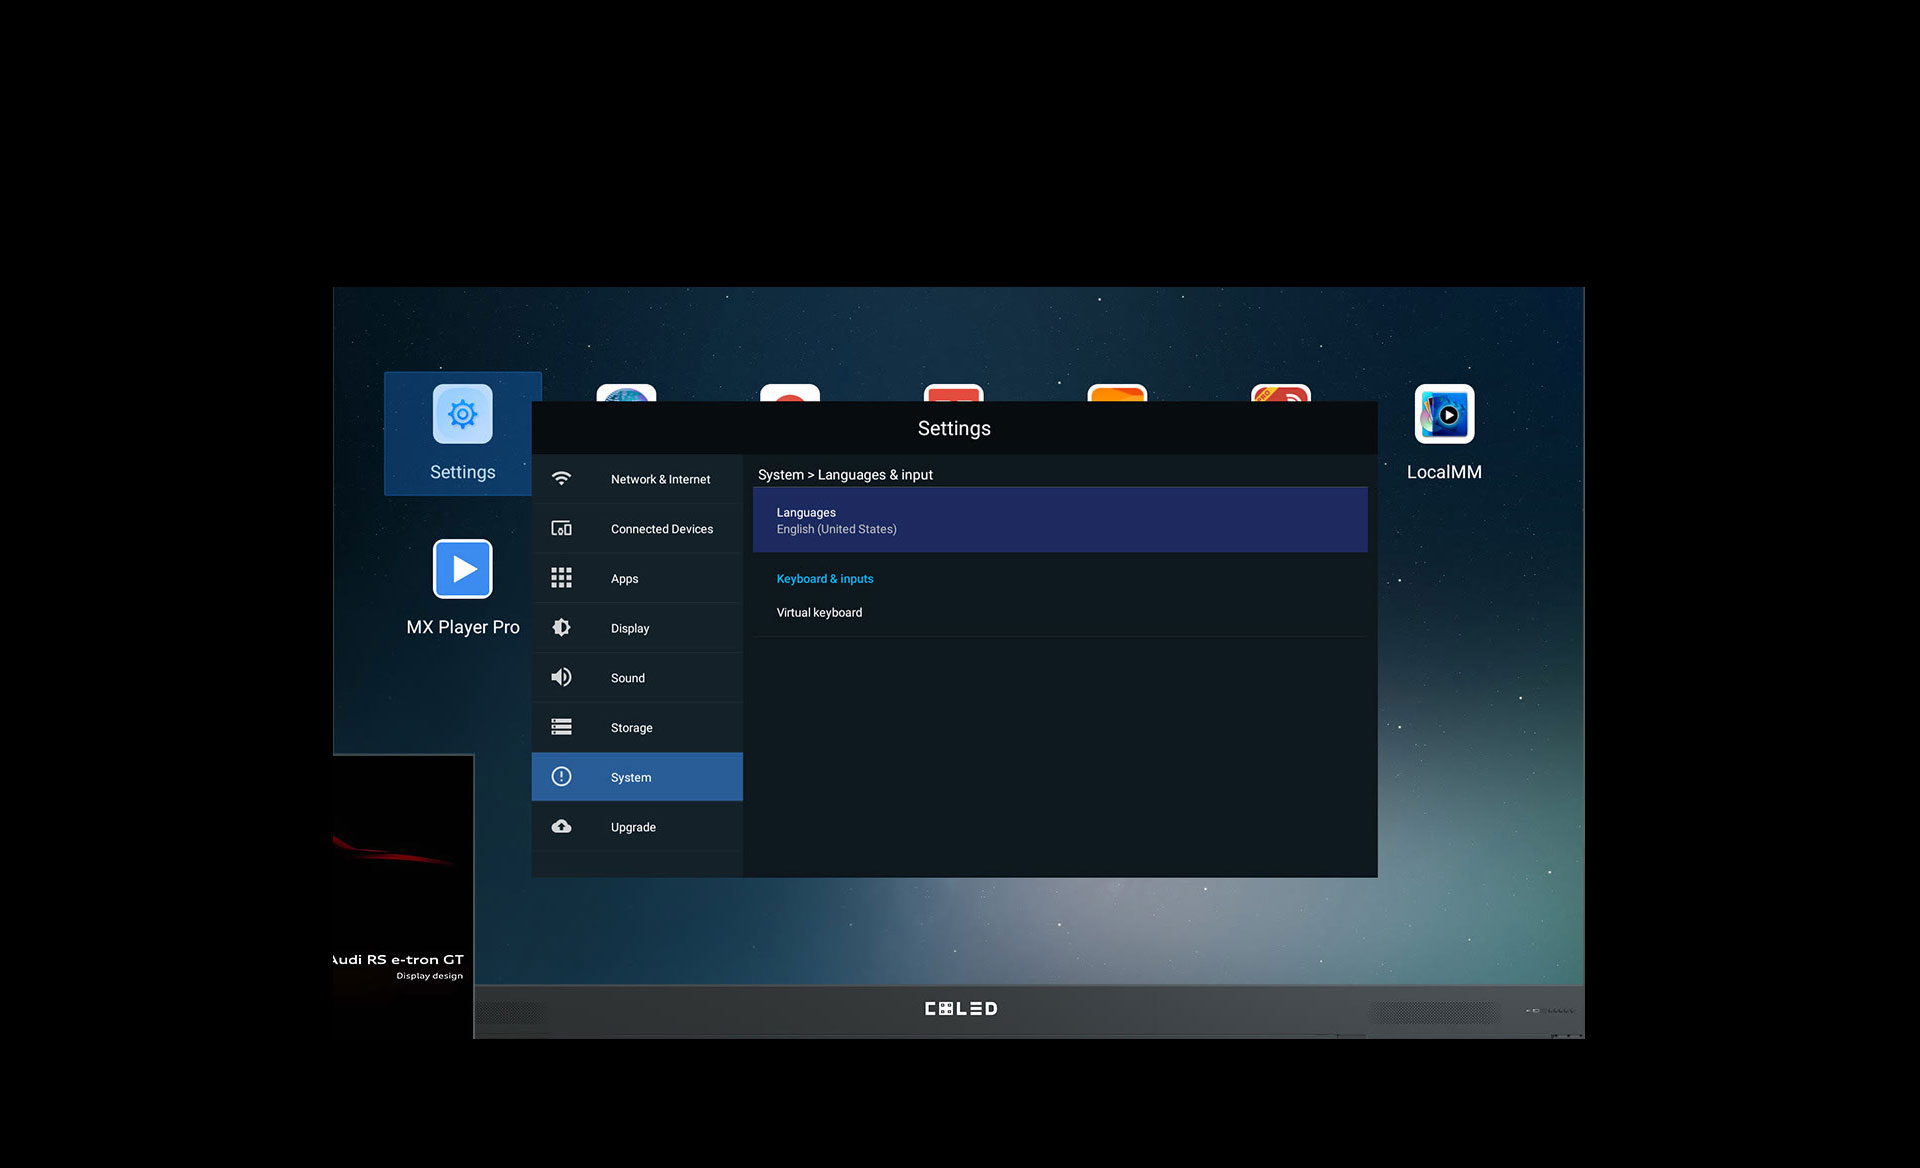
Task: Select the Storage menu item
Action: pyautogui.click(x=631, y=728)
